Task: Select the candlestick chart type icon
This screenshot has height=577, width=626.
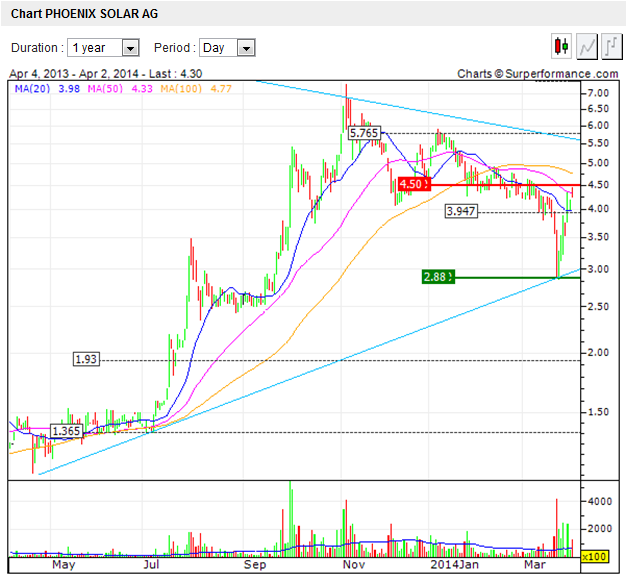Action: click(x=561, y=46)
